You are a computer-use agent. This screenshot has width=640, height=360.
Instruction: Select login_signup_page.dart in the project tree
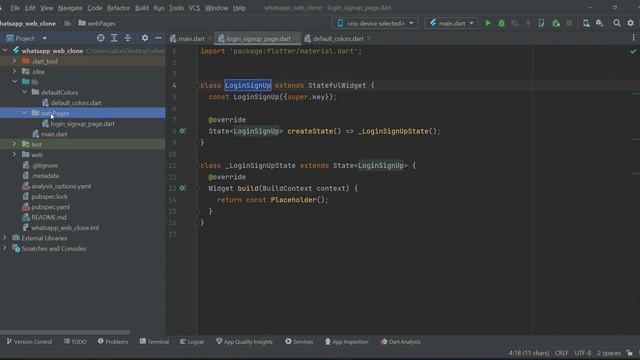tap(82, 124)
